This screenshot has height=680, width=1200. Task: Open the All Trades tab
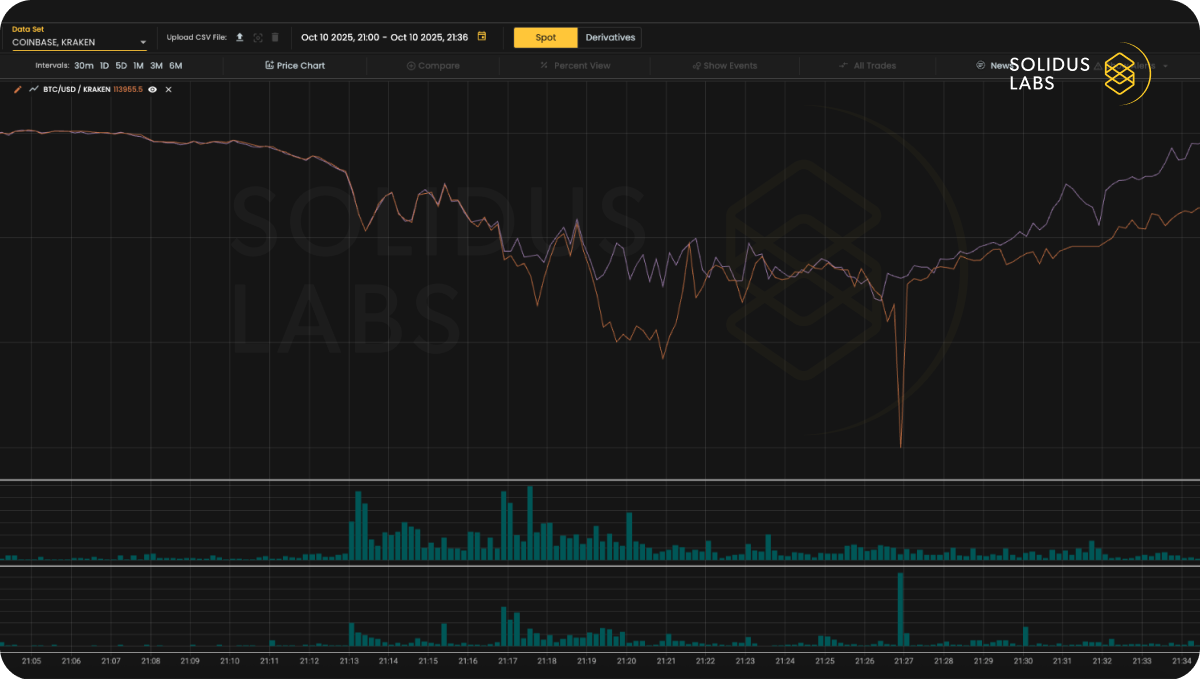click(x=867, y=66)
